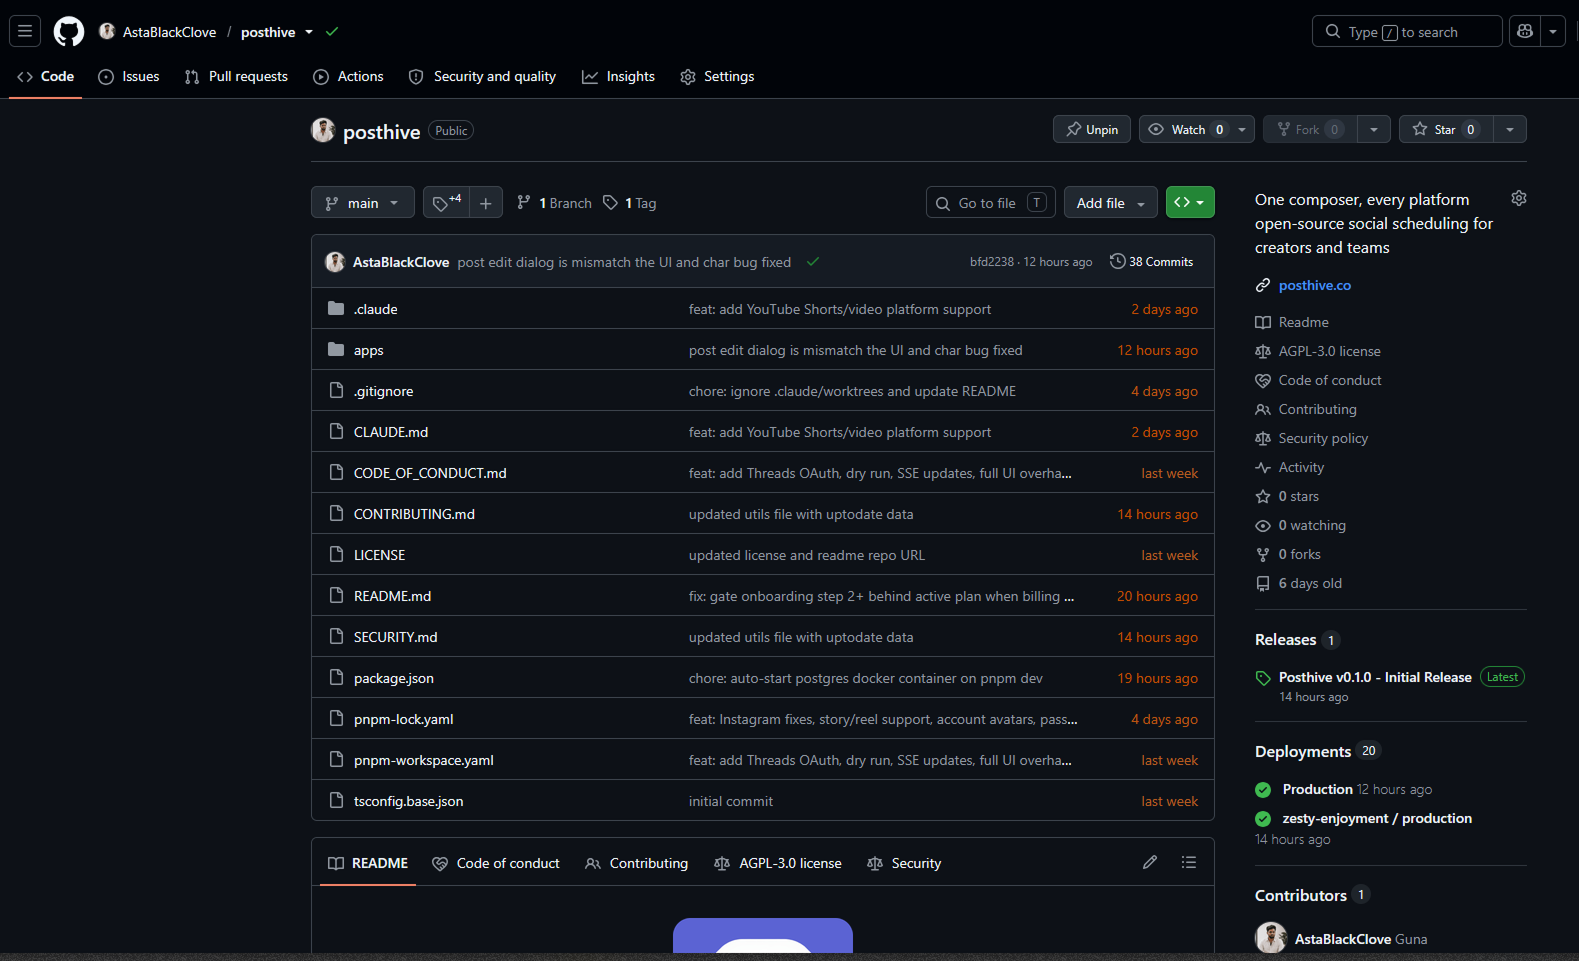The height and width of the screenshot is (961, 1579).
Task: Expand the Fork options caret
Action: [1374, 130]
